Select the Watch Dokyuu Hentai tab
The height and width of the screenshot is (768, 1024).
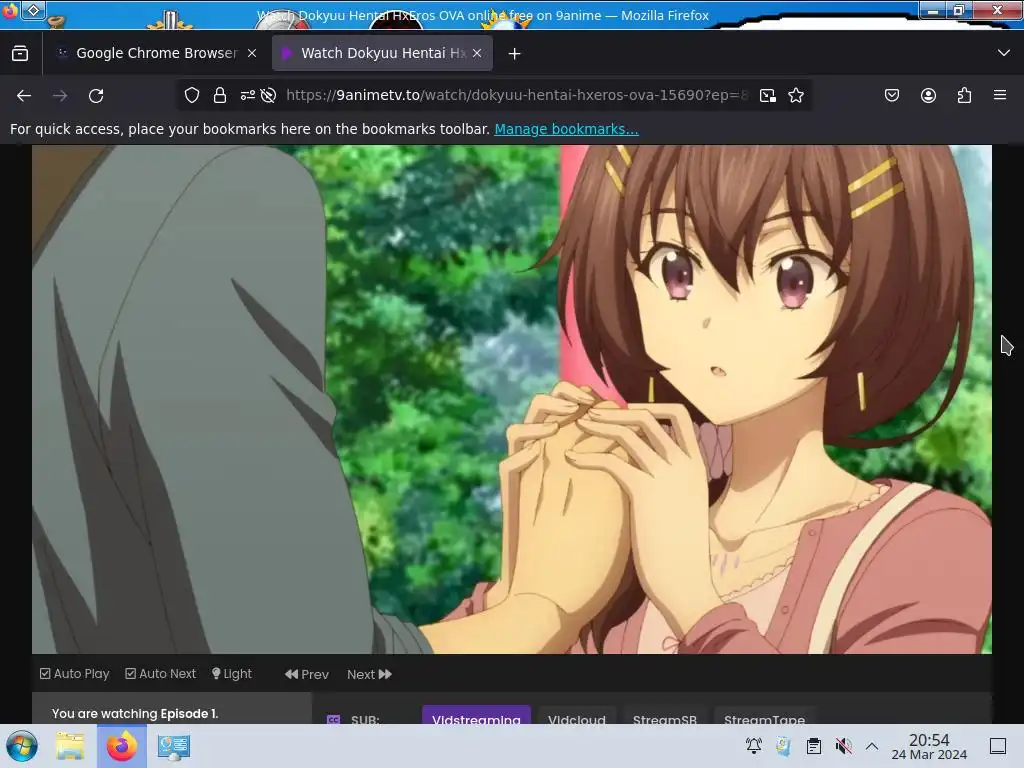point(382,53)
